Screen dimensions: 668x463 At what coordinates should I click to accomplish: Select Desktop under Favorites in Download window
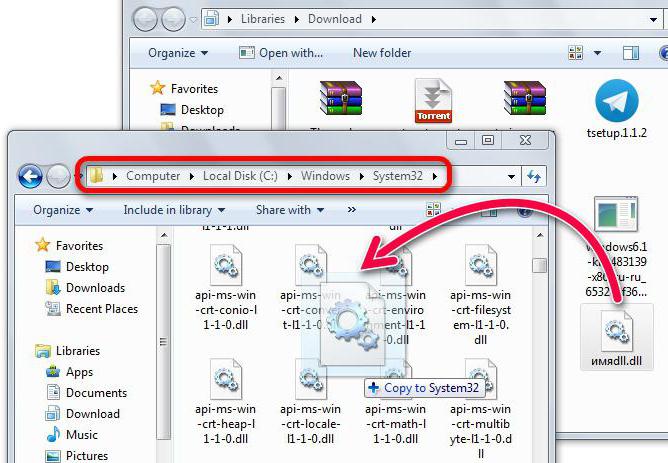point(192,109)
